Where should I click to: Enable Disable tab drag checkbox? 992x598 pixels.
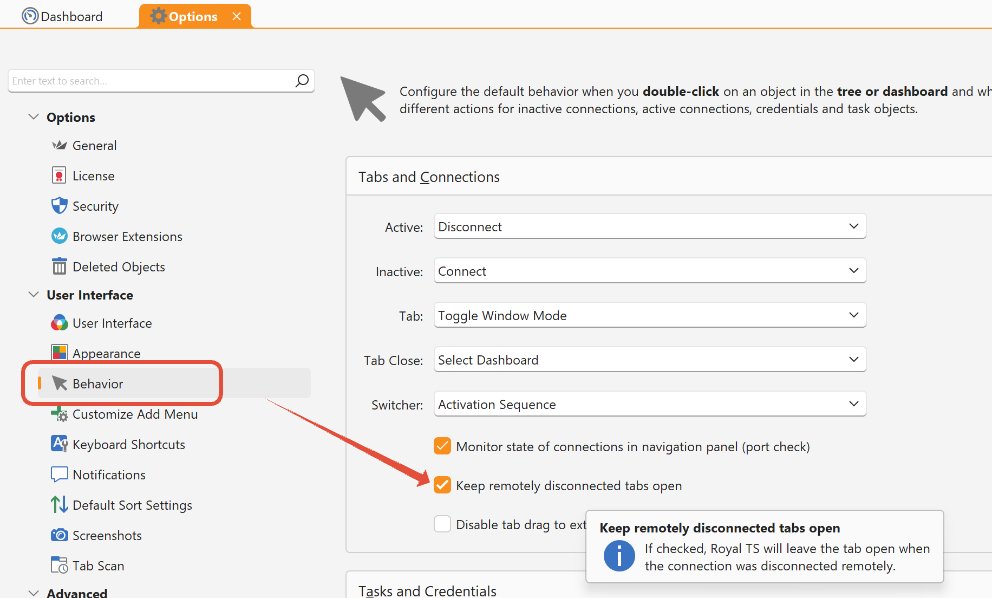pos(442,524)
